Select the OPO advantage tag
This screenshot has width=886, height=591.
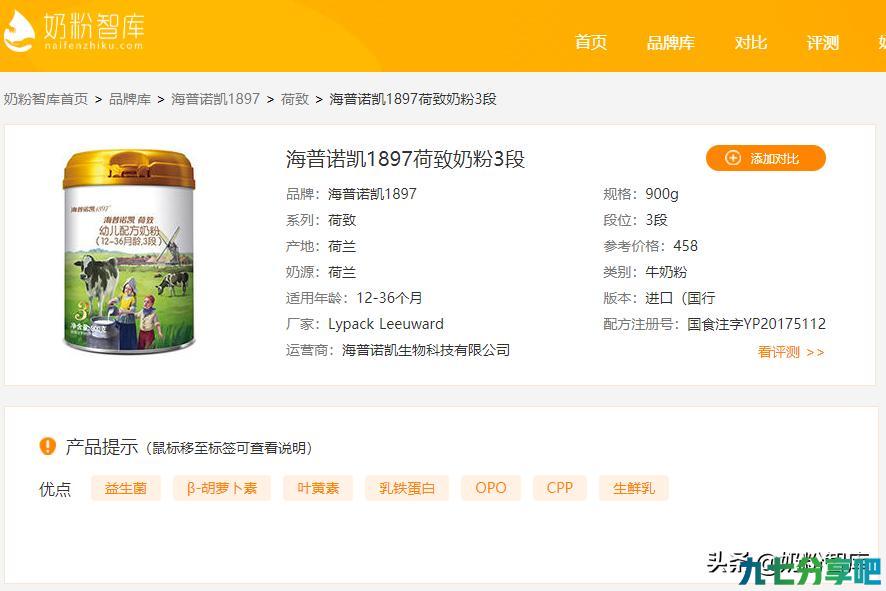(x=491, y=488)
